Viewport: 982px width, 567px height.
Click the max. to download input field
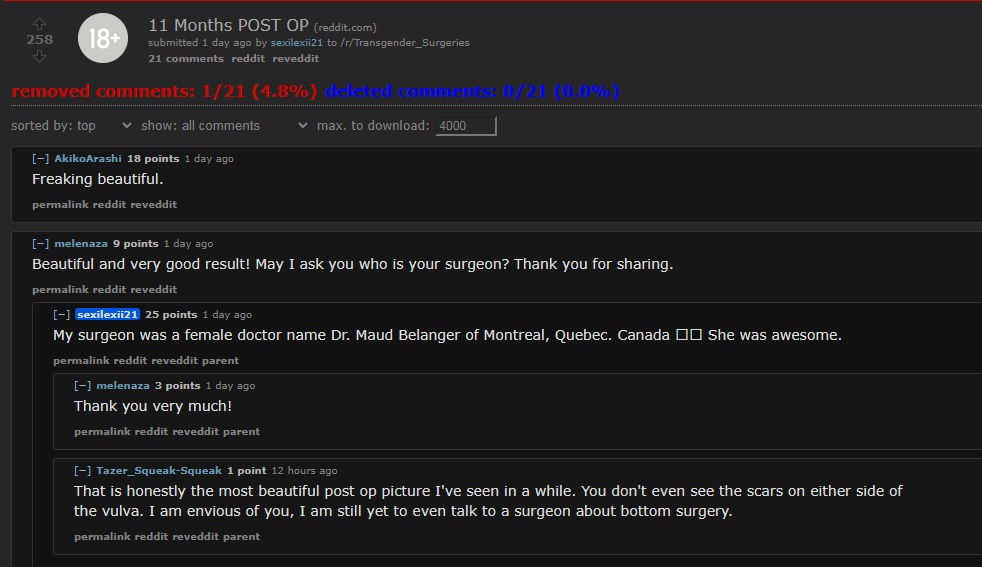[x=466, y=126]
